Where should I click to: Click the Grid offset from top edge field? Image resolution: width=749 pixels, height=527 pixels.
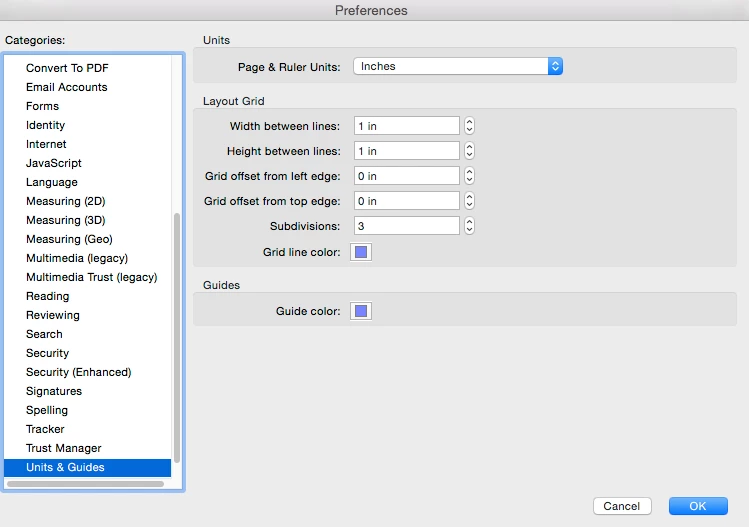point(407,201)
